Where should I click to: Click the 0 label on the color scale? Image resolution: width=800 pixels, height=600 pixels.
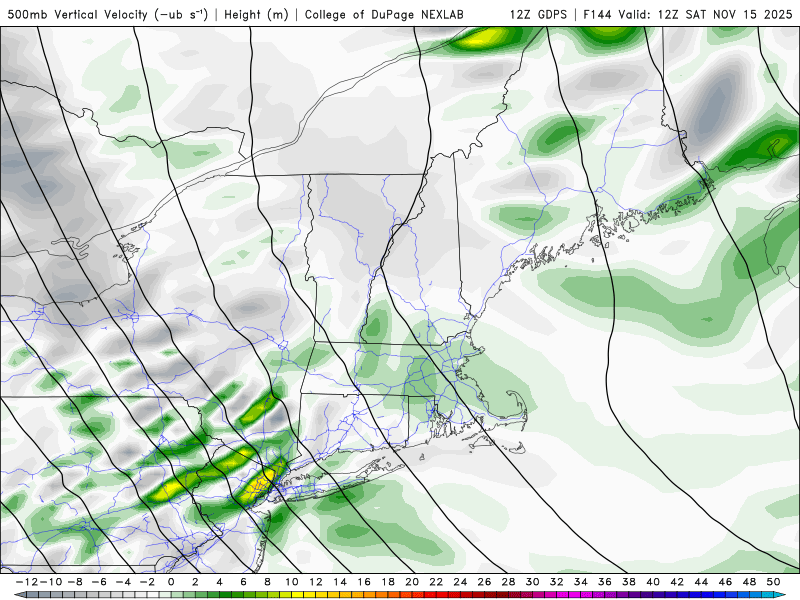pyautogui.click(x=171, y=582)
